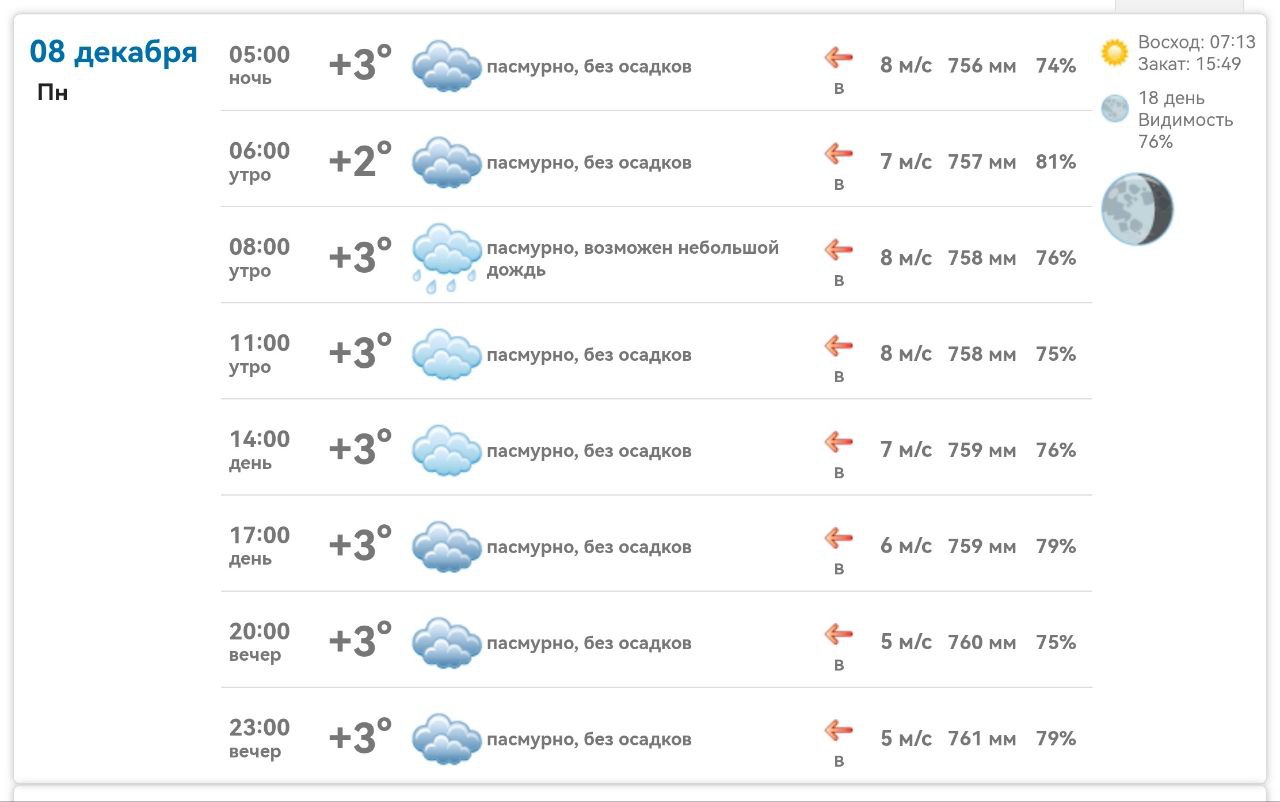Click the 20:00 вечер time label
This screenshot has height=802, width=1280.
click(259, 642)
